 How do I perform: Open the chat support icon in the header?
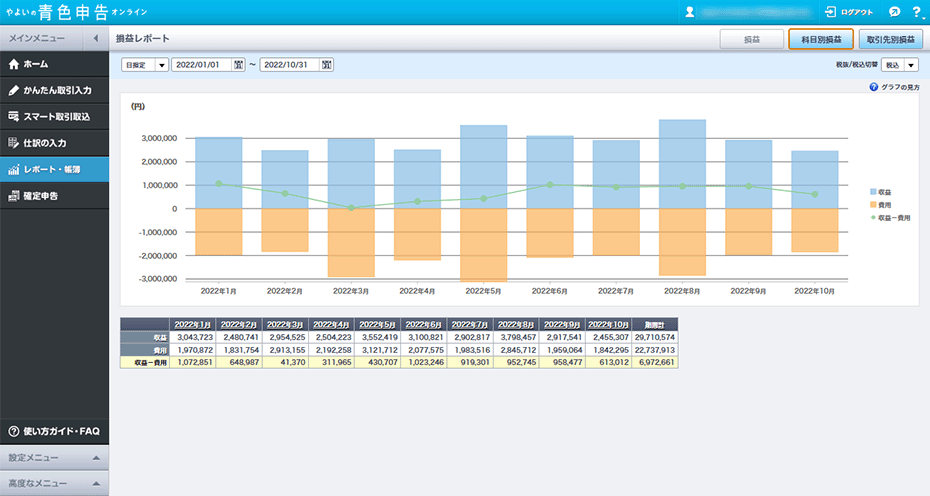click(x=894, y=12)
